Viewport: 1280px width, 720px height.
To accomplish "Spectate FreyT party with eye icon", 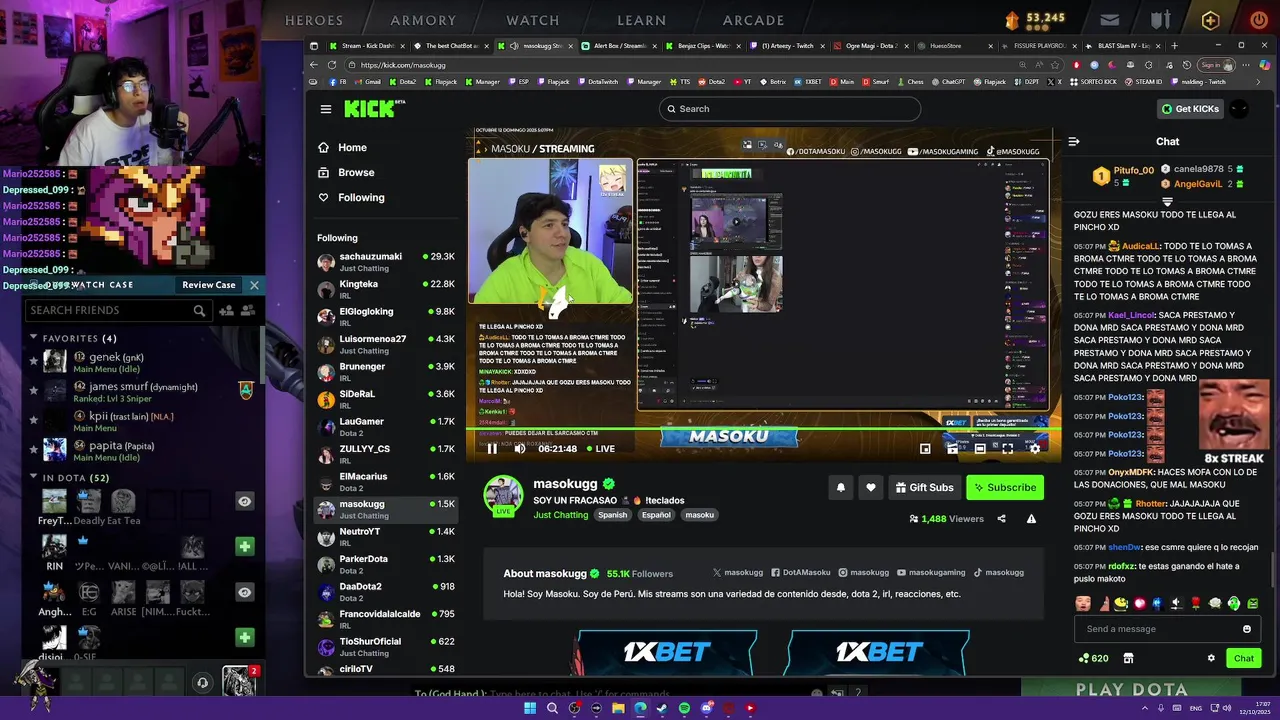I will tap(244, 502).
